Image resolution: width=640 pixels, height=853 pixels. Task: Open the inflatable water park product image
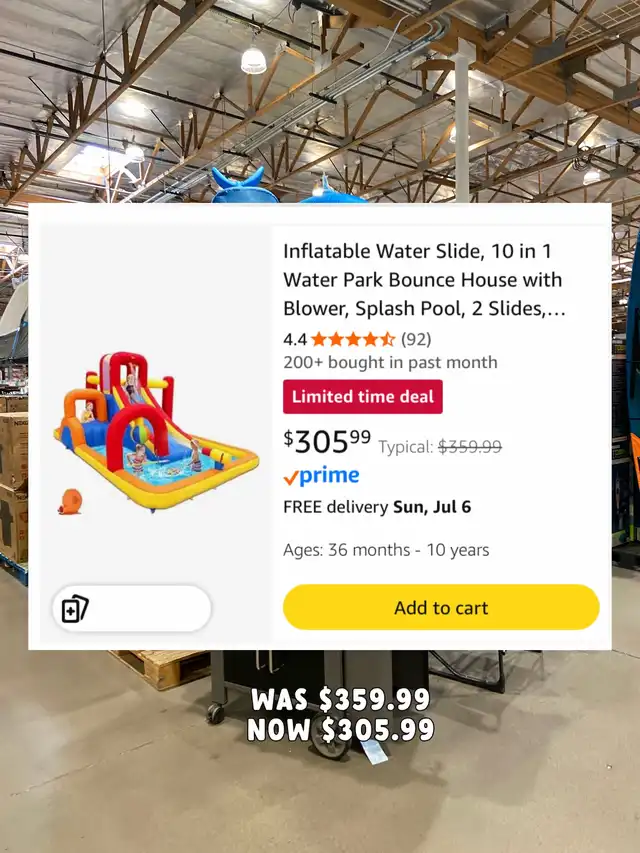click(x=157, y=432)
